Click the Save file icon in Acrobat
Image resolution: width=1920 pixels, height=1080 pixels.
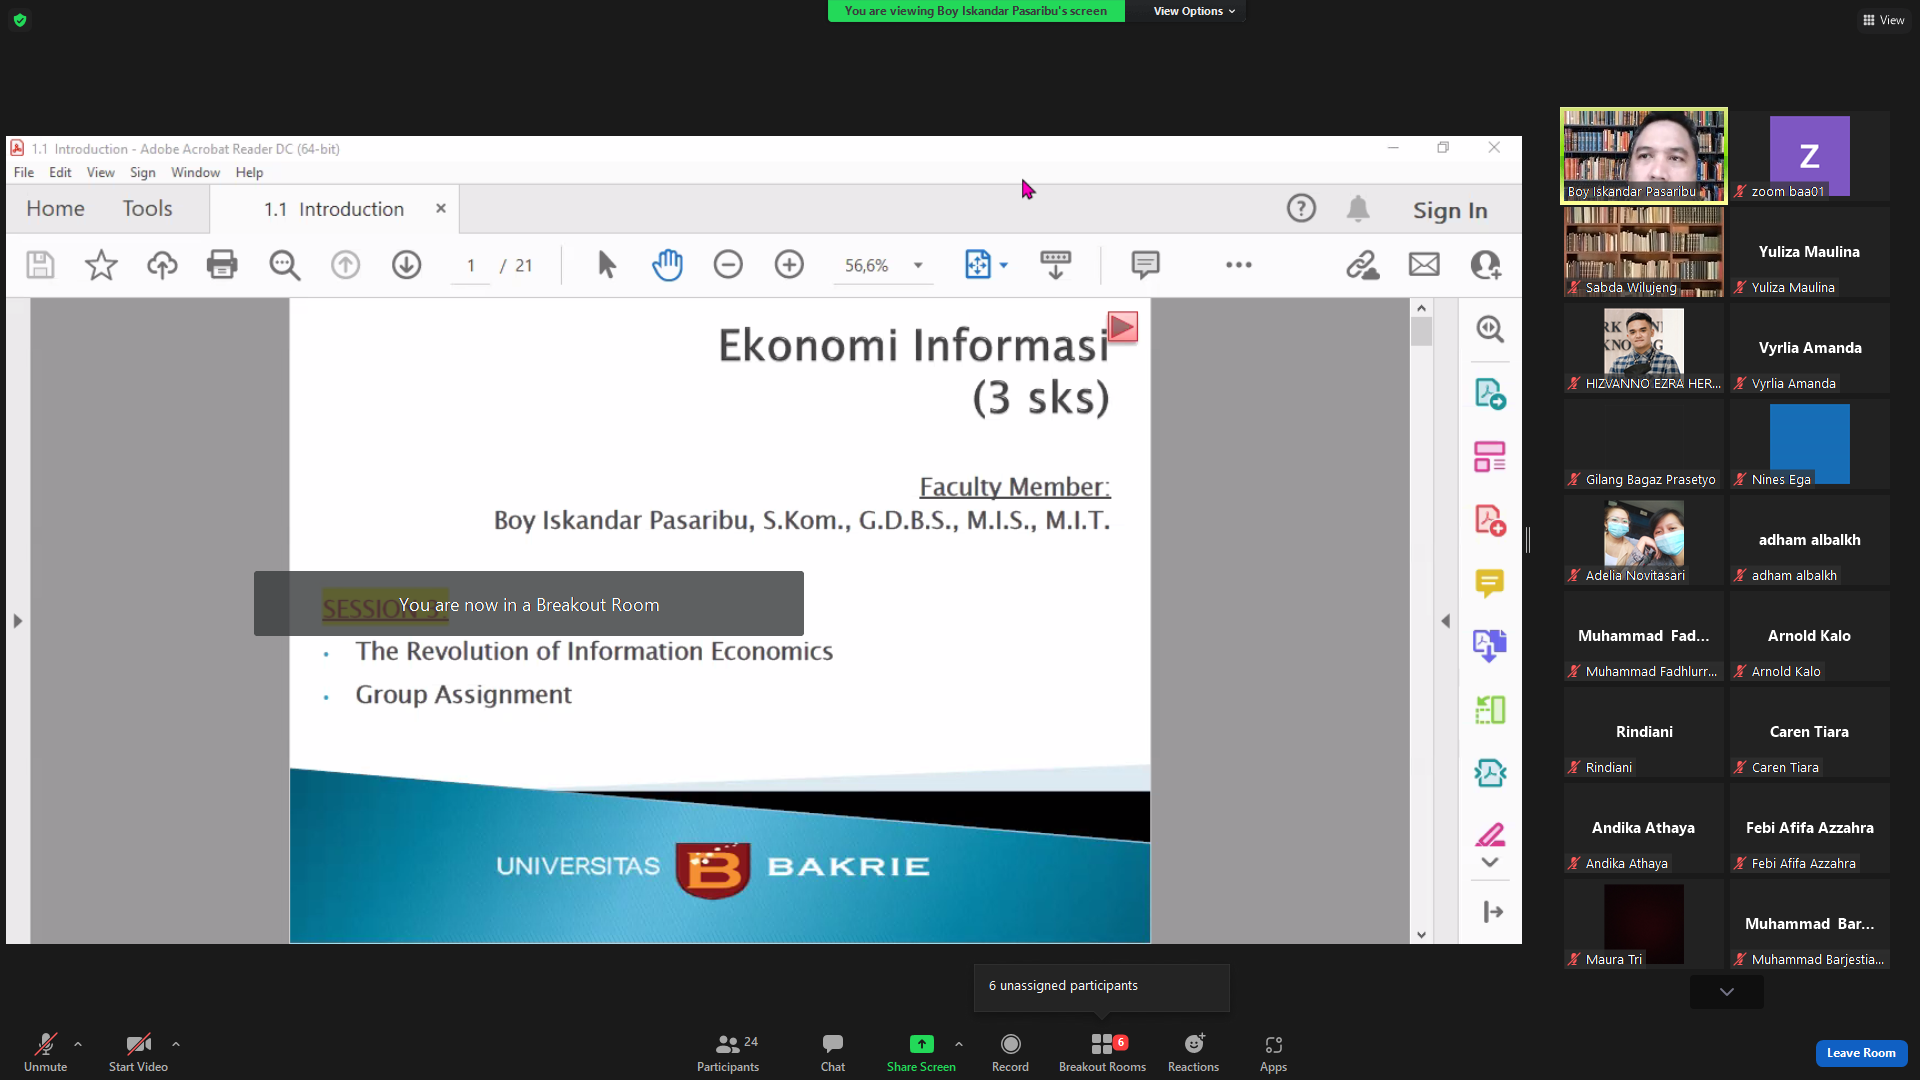click(40, 265)
